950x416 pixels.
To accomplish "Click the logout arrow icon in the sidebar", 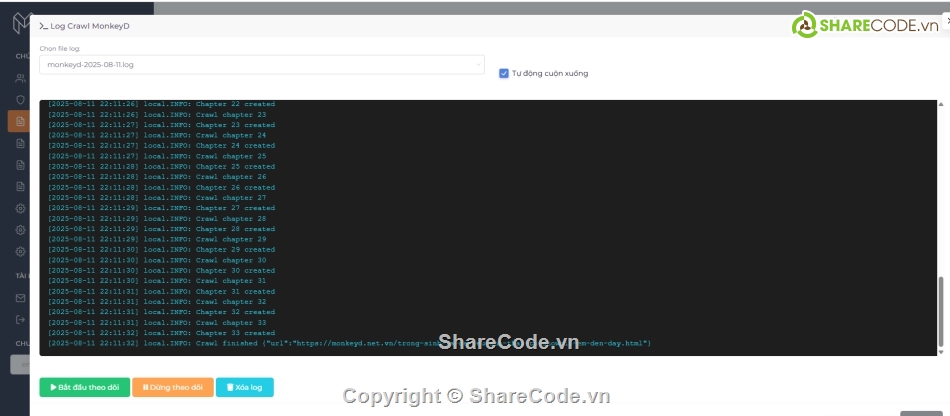I will pyautogui.click(x=21, y=319).
